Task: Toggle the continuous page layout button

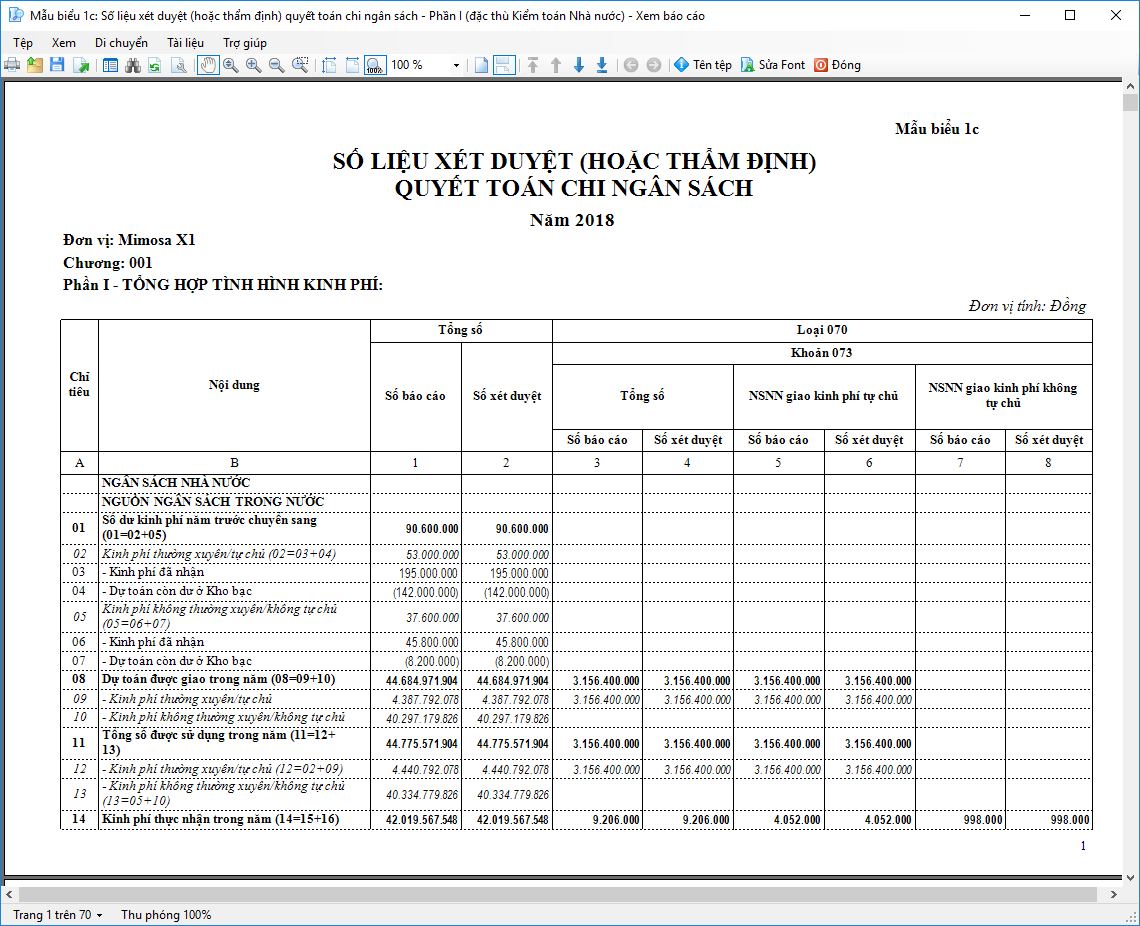Action: (505, 65)
